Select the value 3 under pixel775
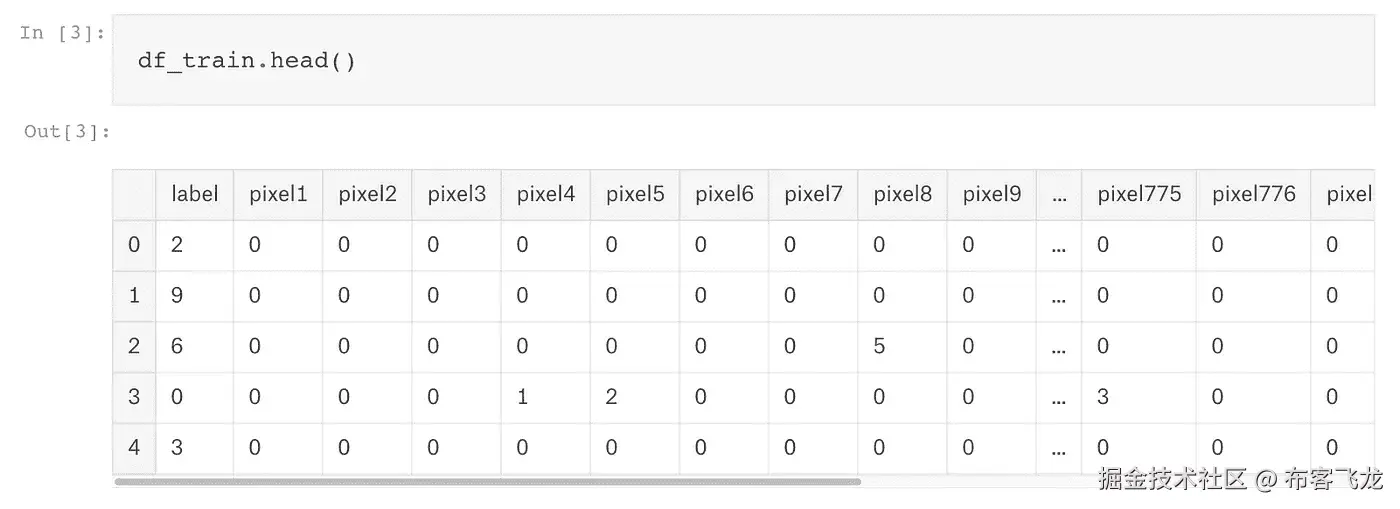This screenshot has height=509, width=1400. 1103,397
